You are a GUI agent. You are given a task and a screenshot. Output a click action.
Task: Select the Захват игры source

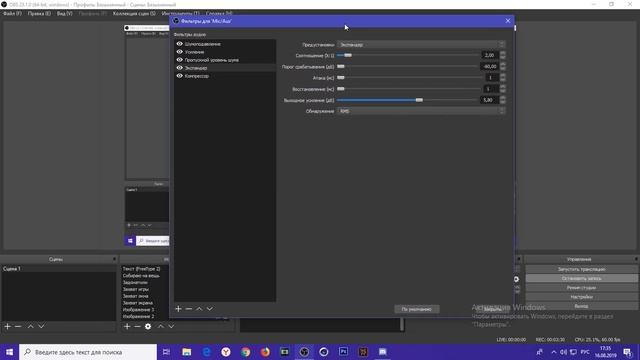(136, 289)
